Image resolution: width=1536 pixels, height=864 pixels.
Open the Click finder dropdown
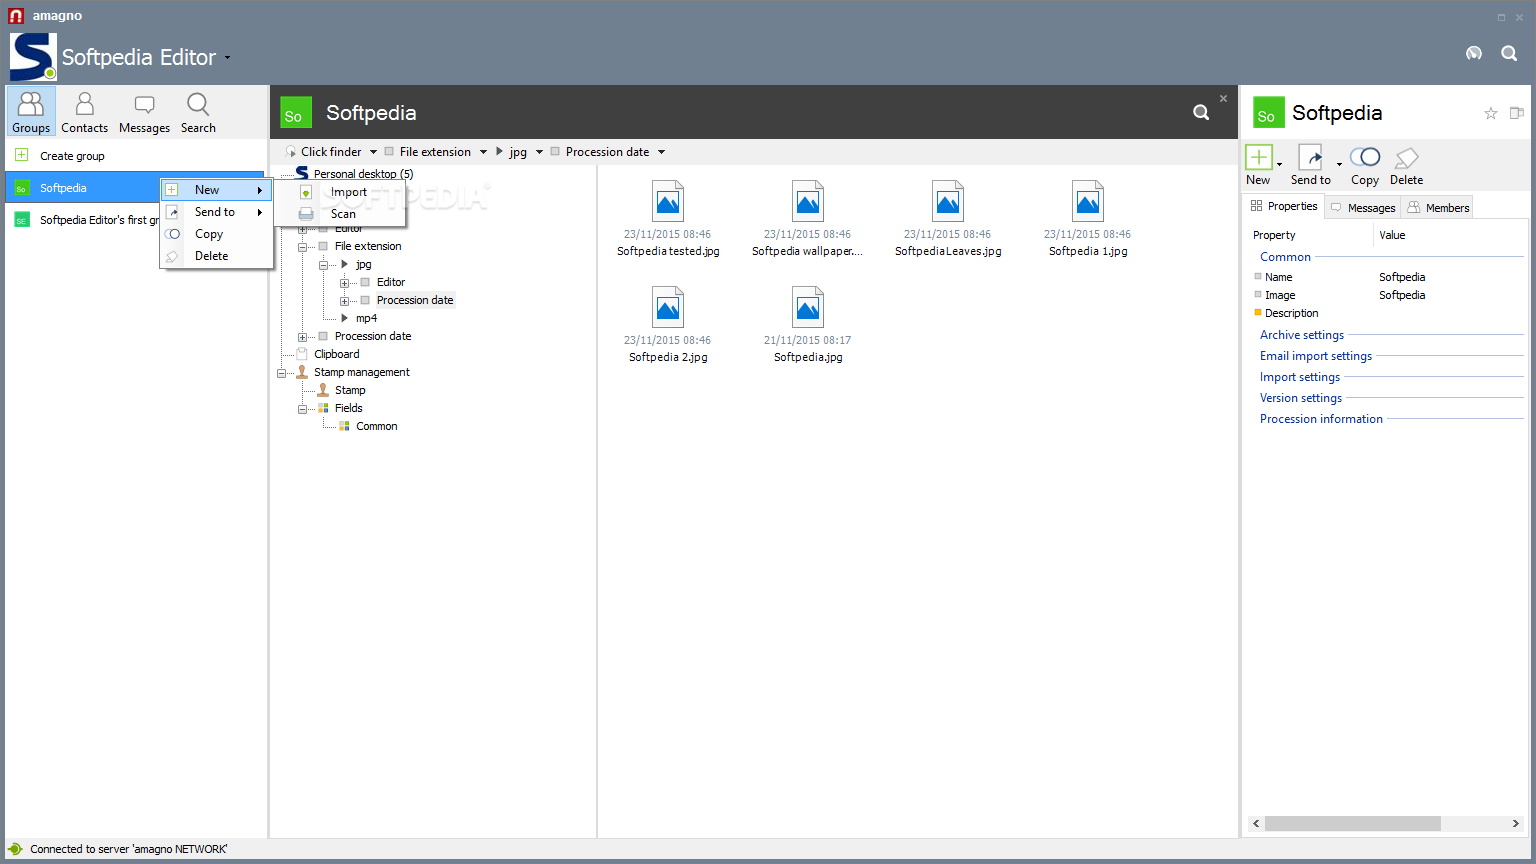pos(373,152)
